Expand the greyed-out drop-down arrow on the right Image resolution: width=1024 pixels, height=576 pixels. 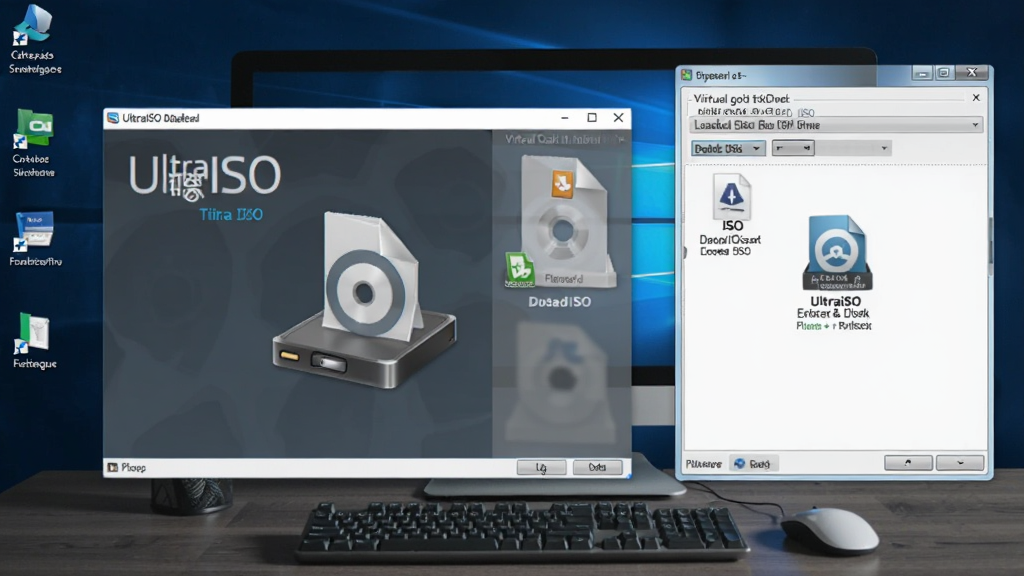884,148
